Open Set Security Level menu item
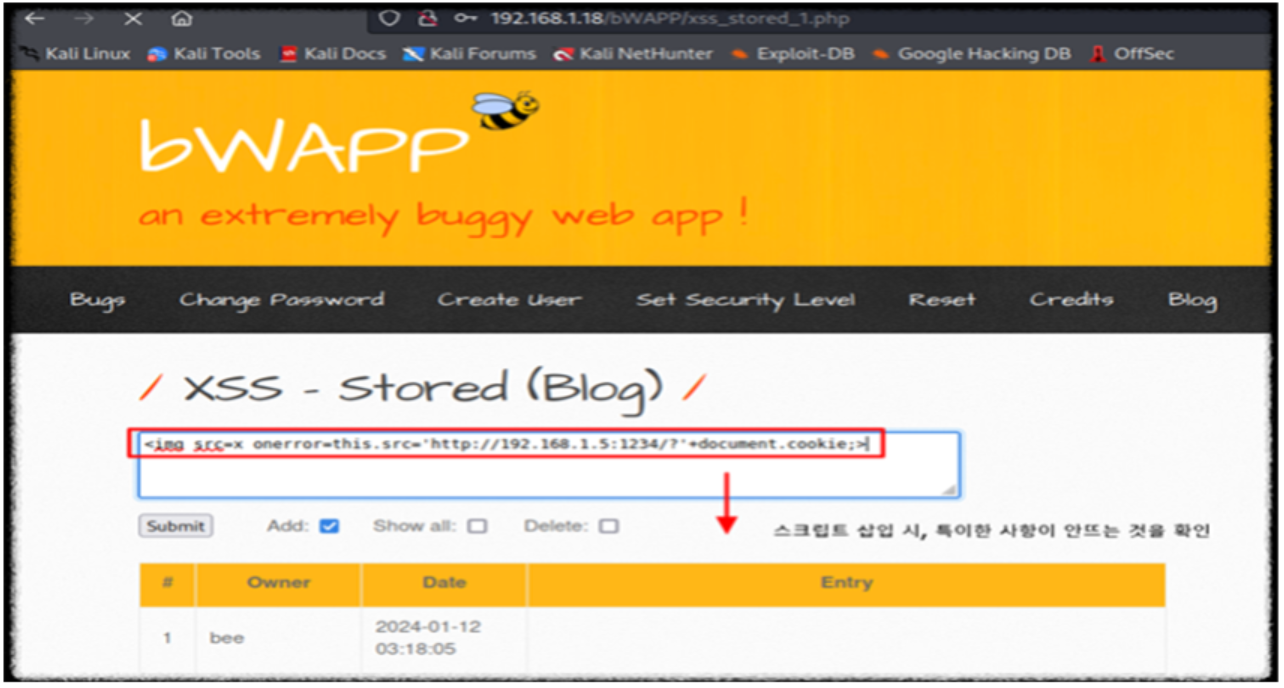 (745, 300)
